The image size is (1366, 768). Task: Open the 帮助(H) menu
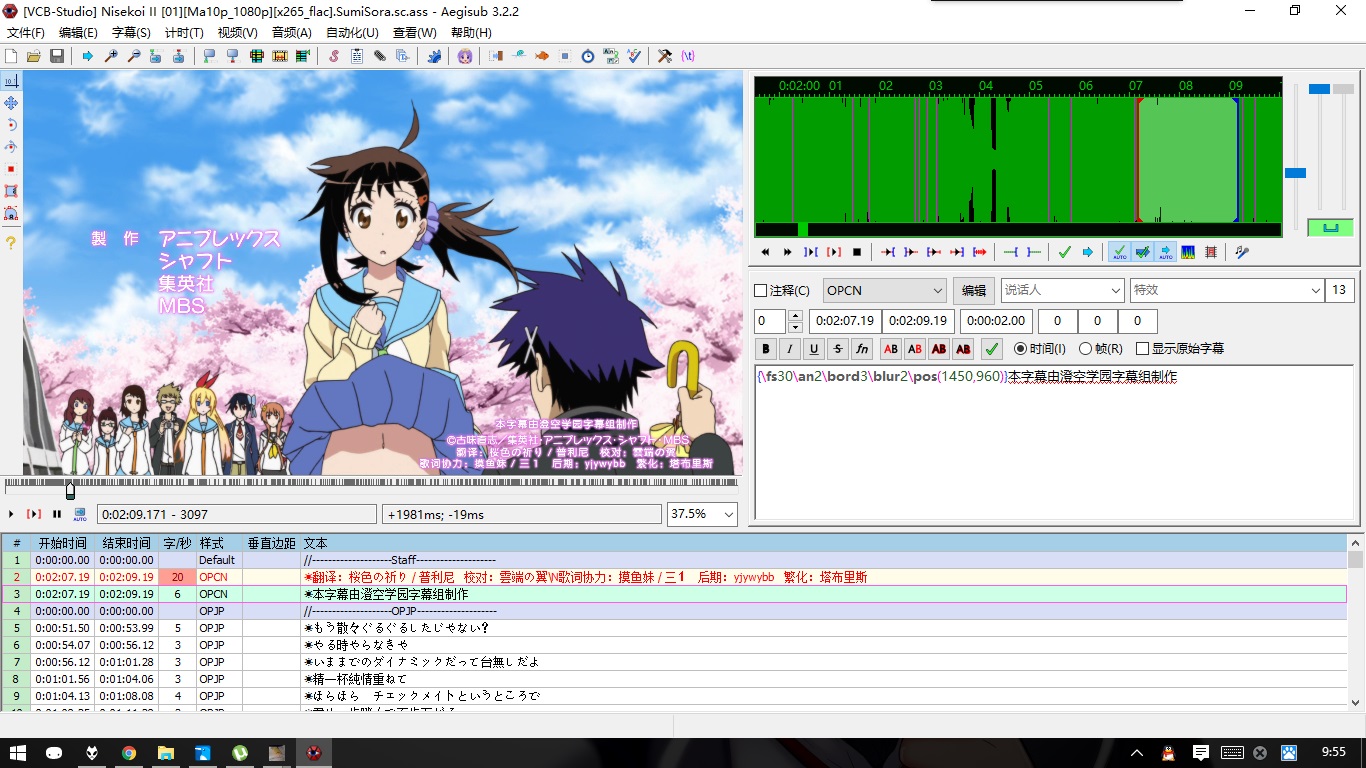tap(471, 33)
